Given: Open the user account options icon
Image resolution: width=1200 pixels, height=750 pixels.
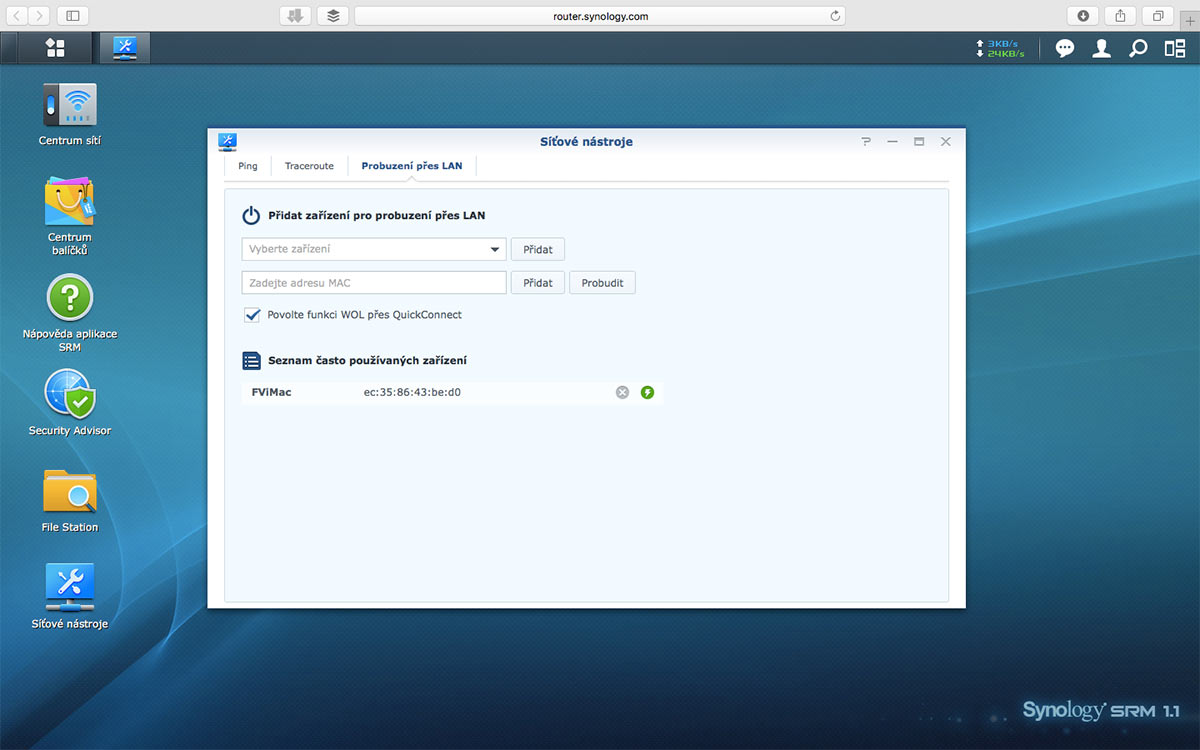Looking at the screenshot, I should [1101, 48].
